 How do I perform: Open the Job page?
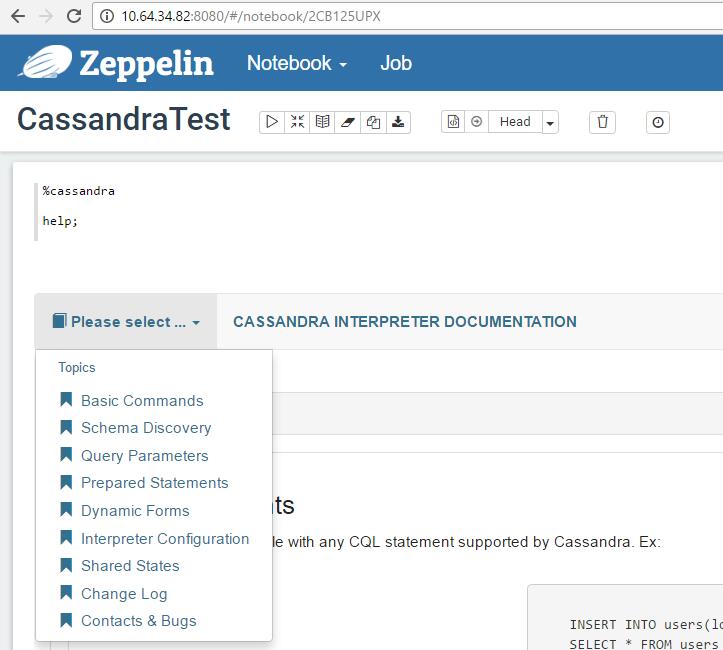396,63
